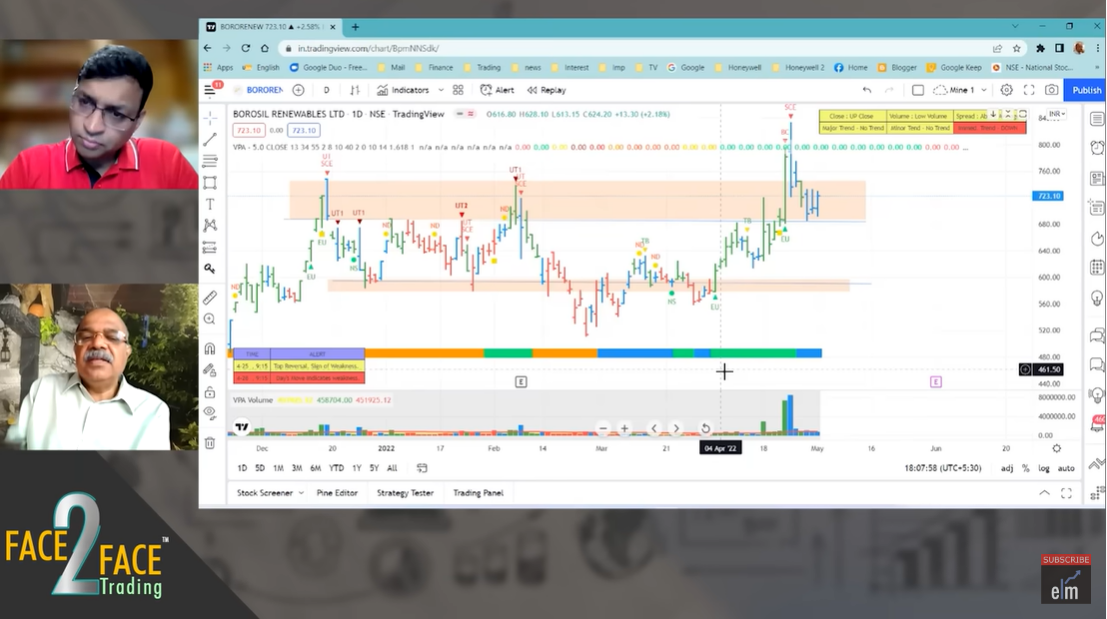Screen dimensions: 1107x619
Task: Enter fullscreen mode icon
Action: 1029,90
